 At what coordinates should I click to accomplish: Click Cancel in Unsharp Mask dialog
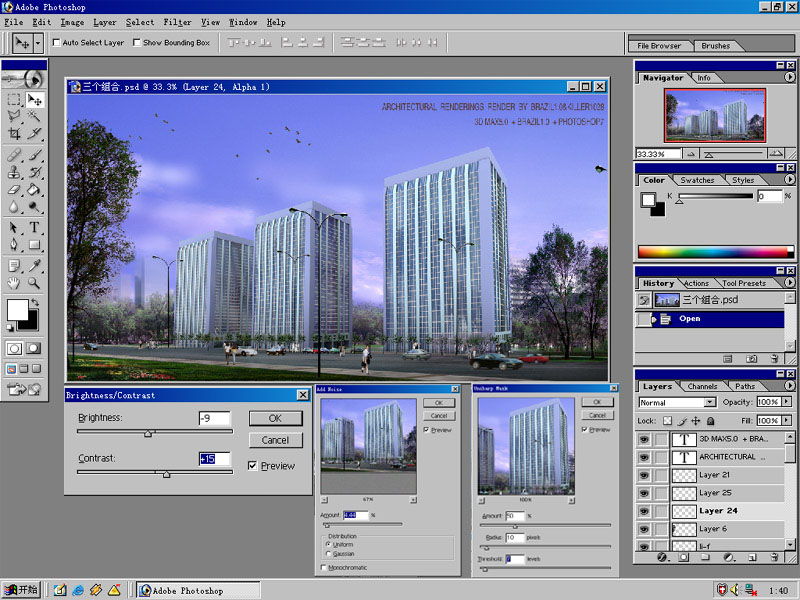pos(597,415)
